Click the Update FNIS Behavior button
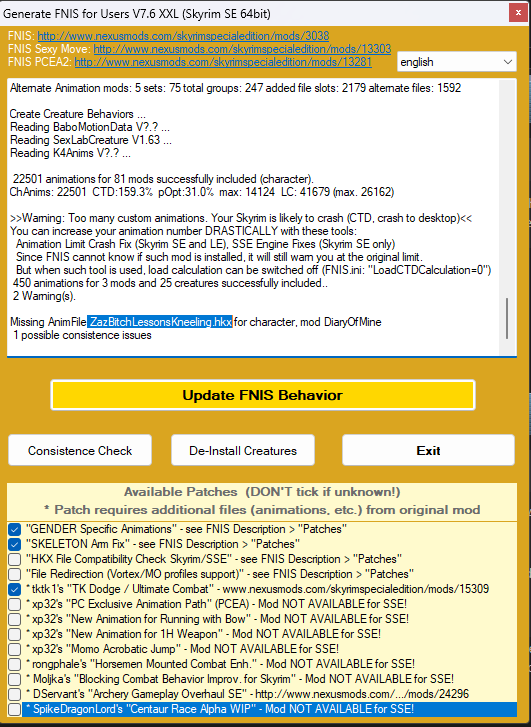The width and height of the screenshot is (531, 727). point(262,395)
